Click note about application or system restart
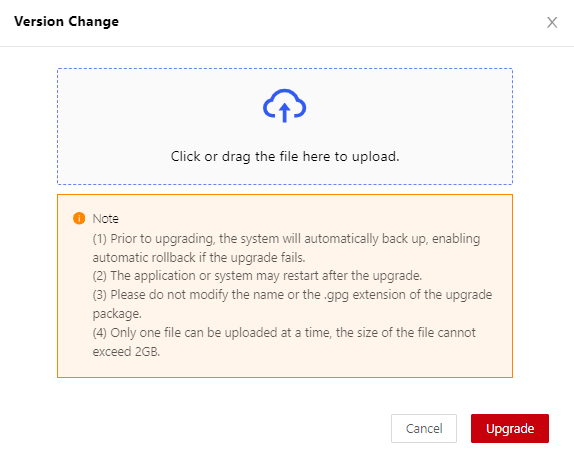Screen dimensions: 574x452 tap(257, 276)
